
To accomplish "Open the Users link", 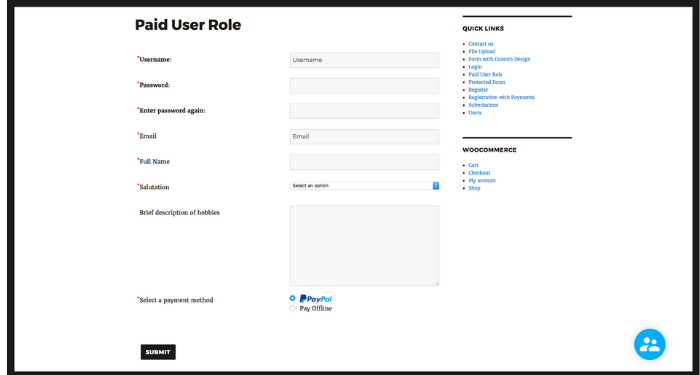I will [475, 112].
